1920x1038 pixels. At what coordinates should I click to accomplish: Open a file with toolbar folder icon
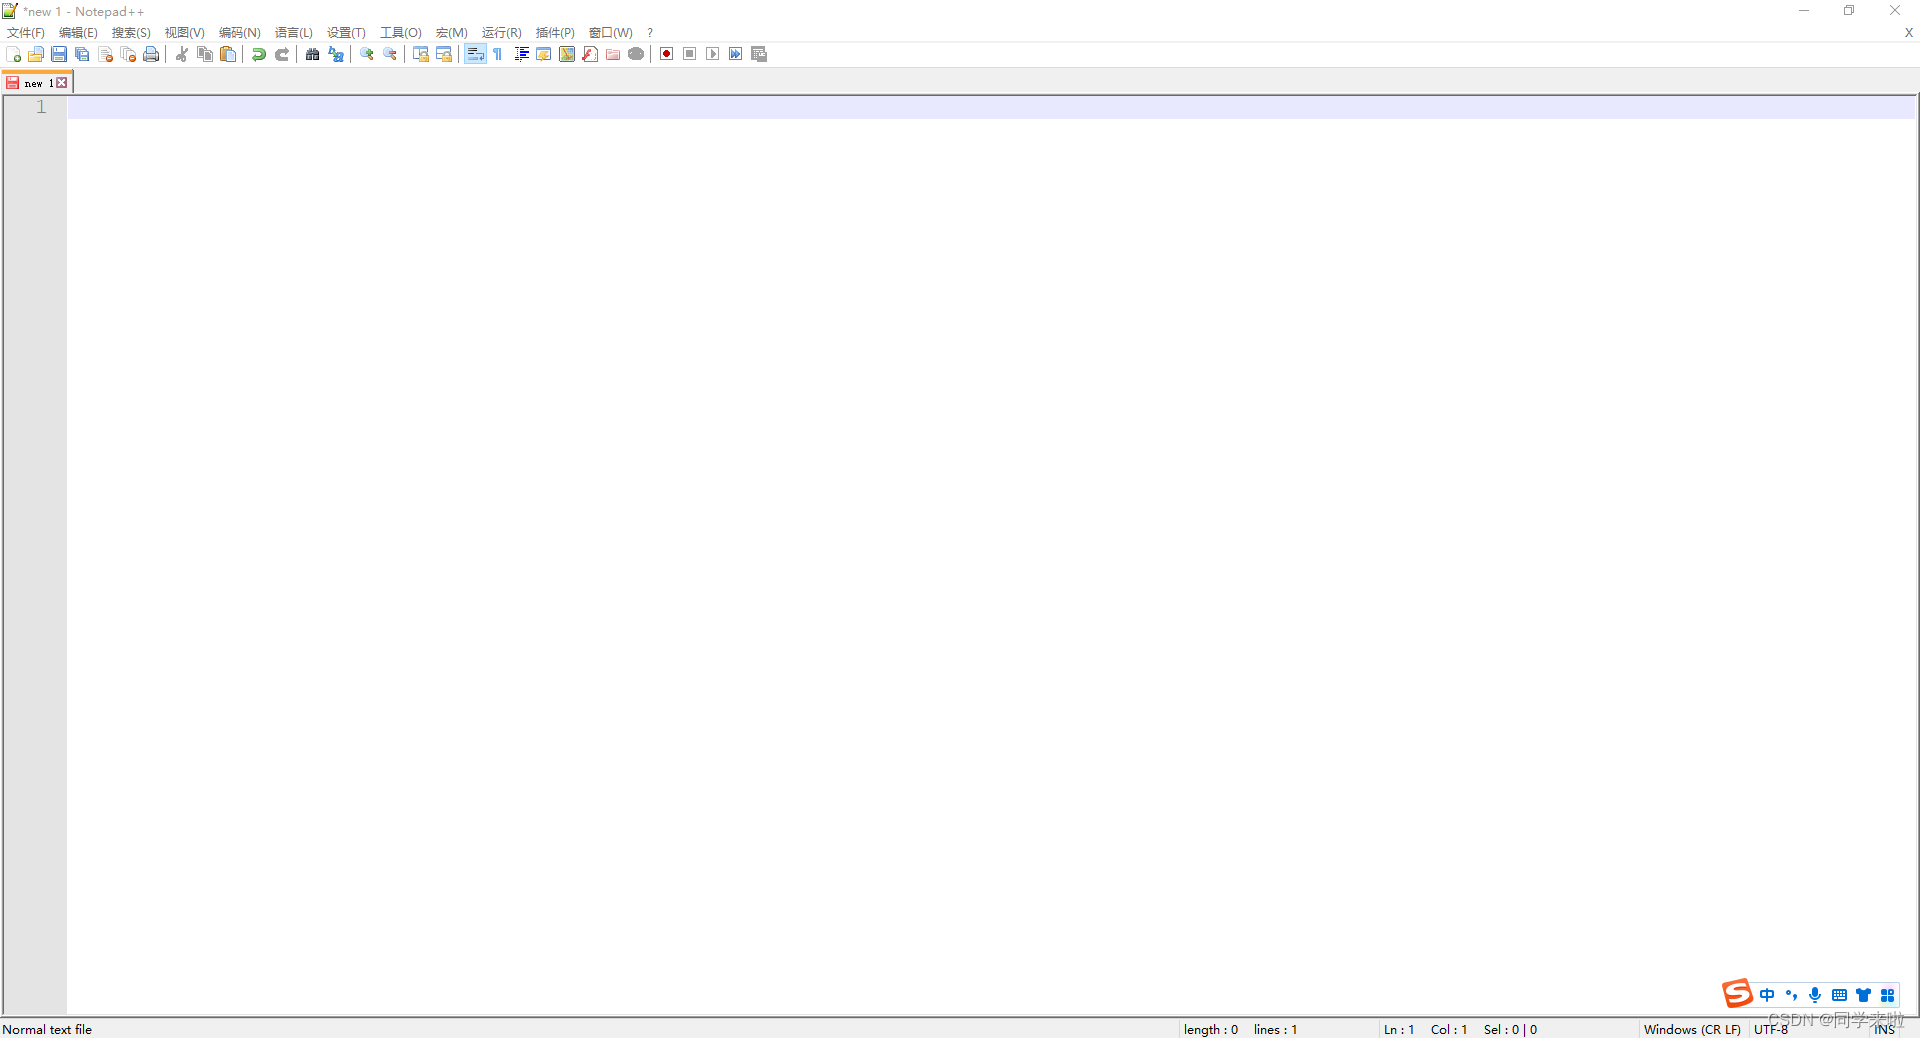(36, 54)
